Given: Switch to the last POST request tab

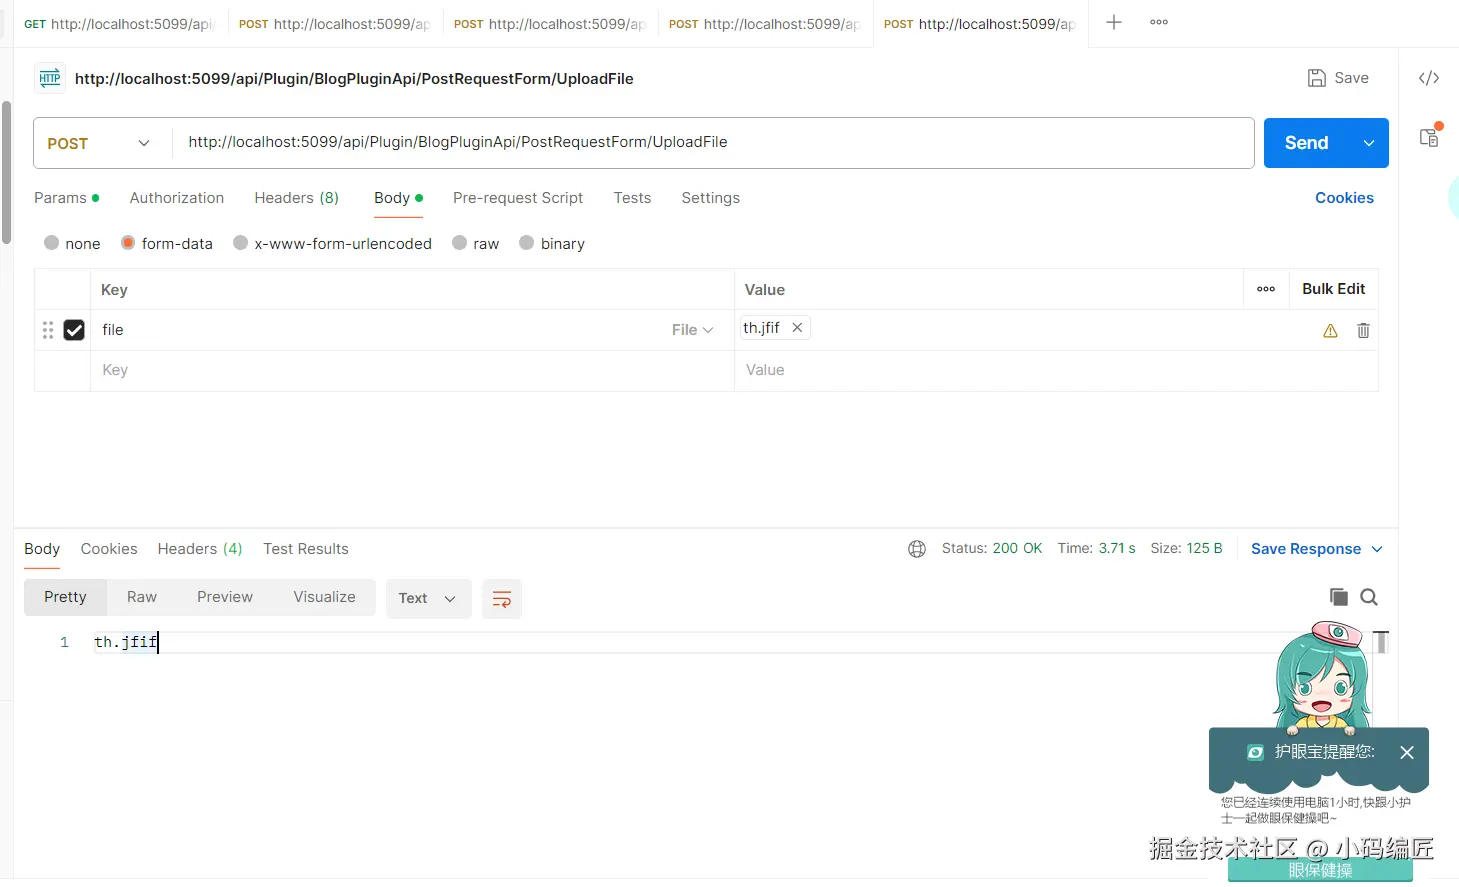Looking at the screenshot, I should coord(980,24).
